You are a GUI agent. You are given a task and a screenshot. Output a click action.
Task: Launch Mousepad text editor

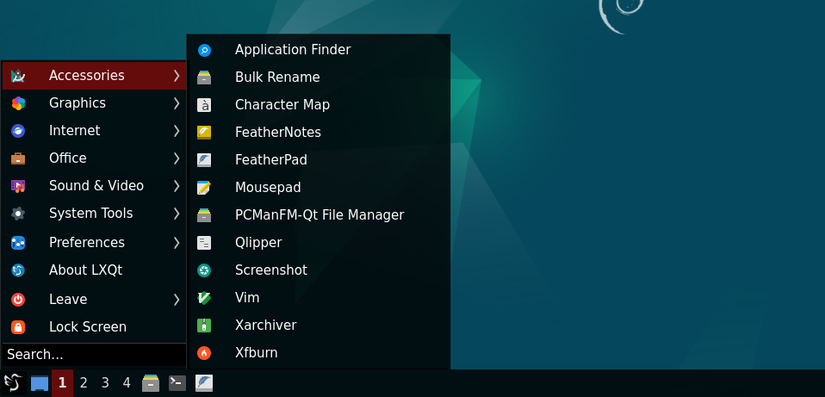tap(318, 187)
